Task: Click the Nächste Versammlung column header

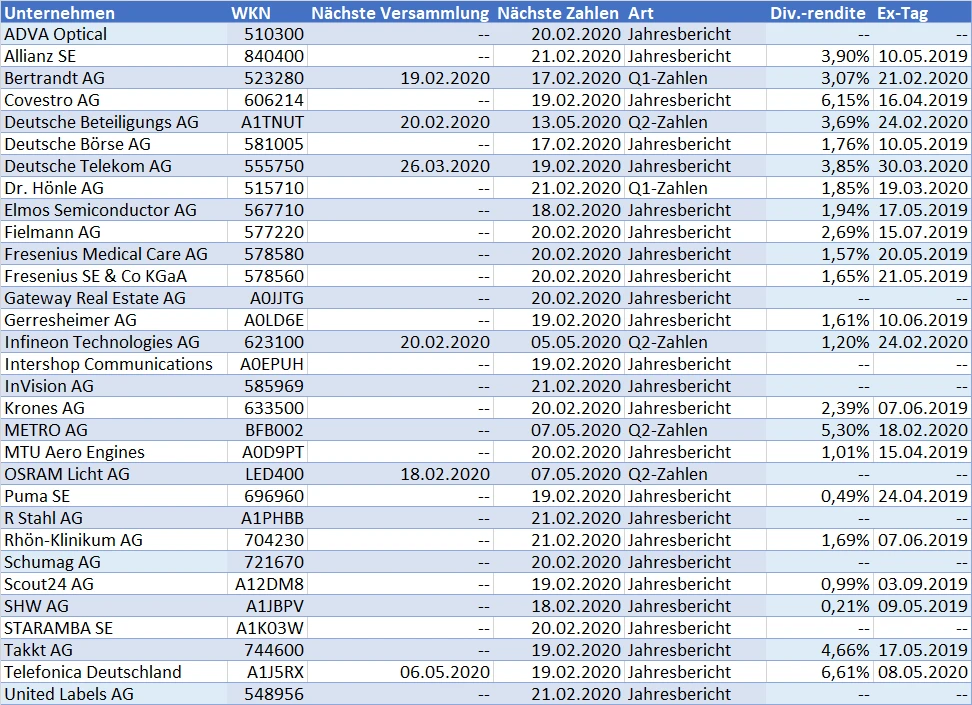Action: click(400, 13)
